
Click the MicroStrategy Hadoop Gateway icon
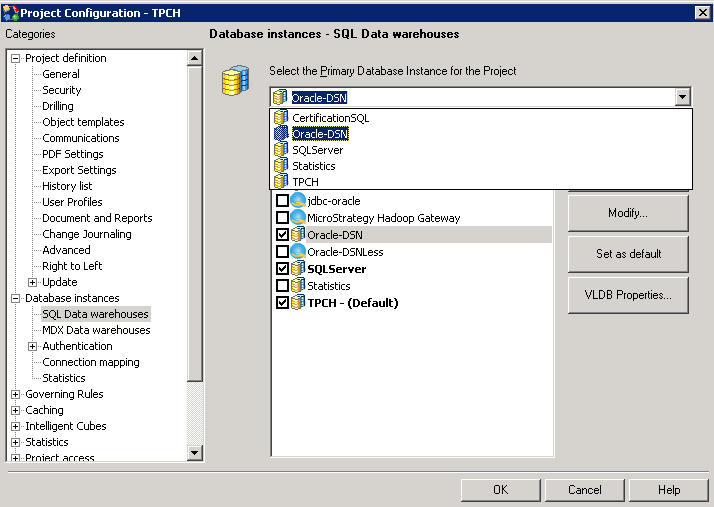(x=298, y=218)
